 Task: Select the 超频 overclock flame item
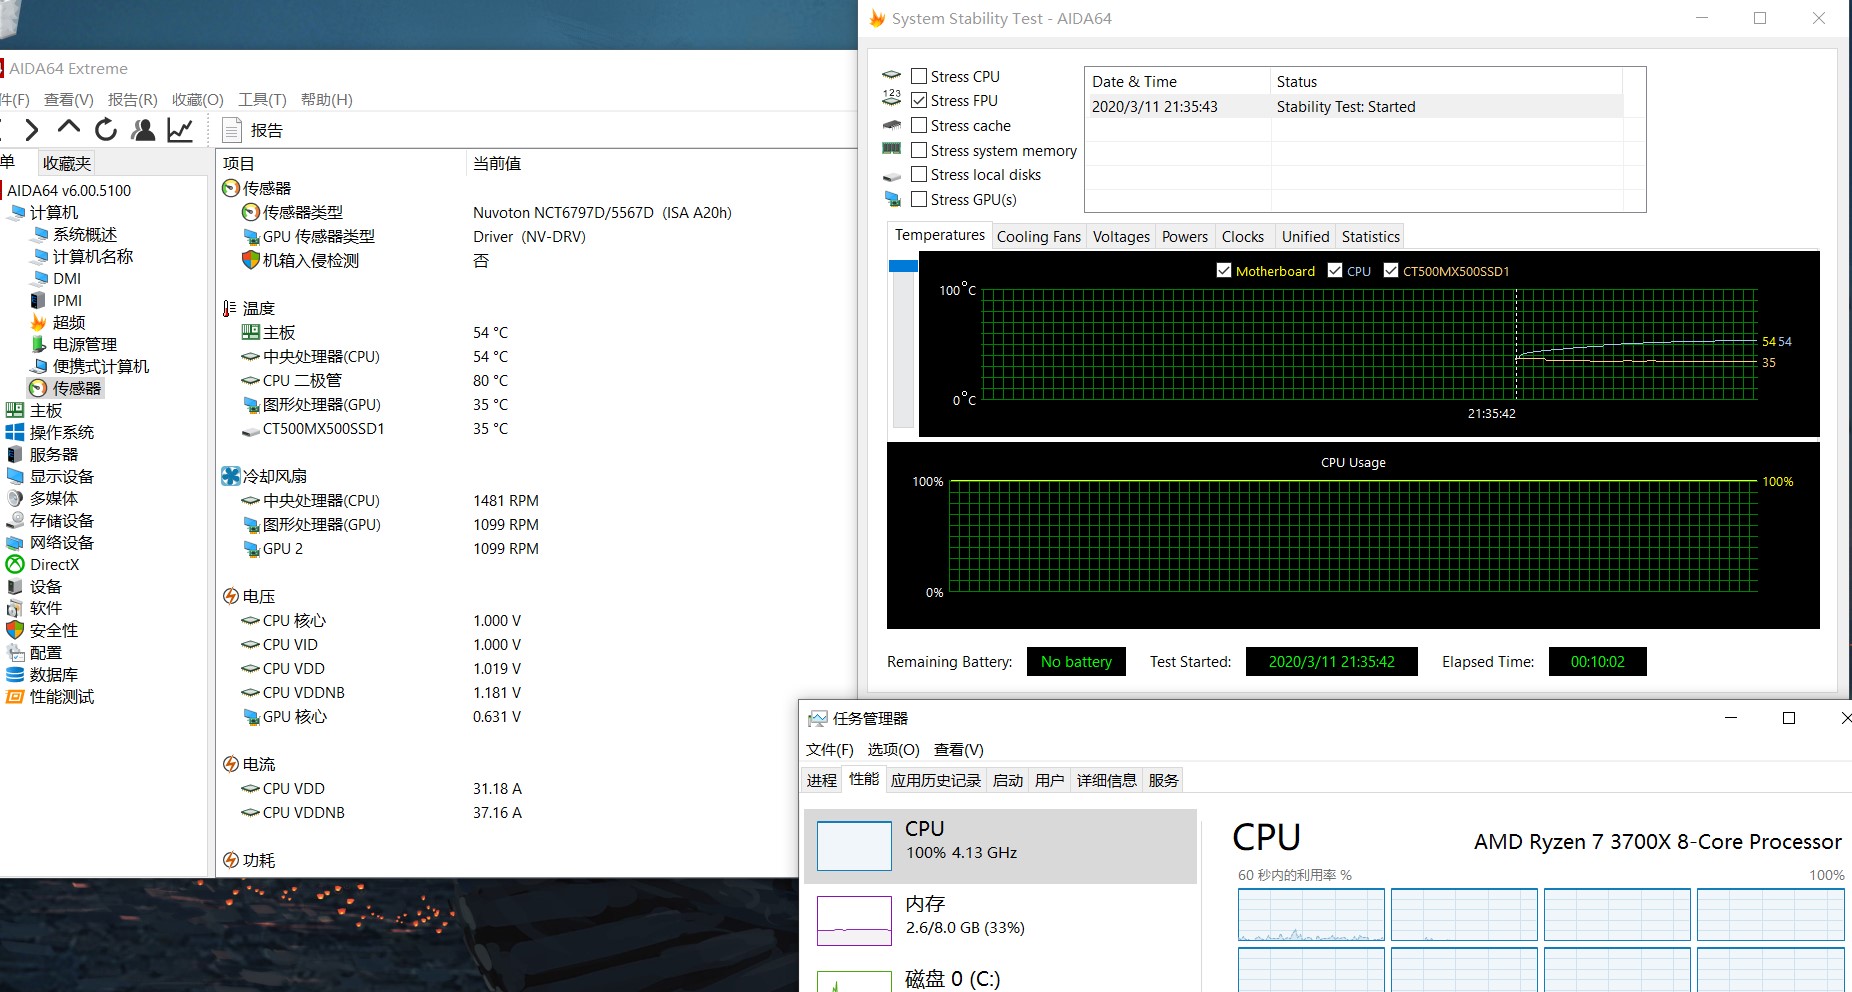(x=68, y=322)
